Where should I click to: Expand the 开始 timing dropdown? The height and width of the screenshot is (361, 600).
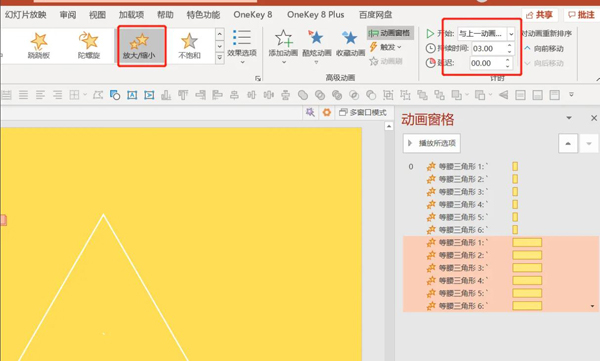(x=511, y=34)
